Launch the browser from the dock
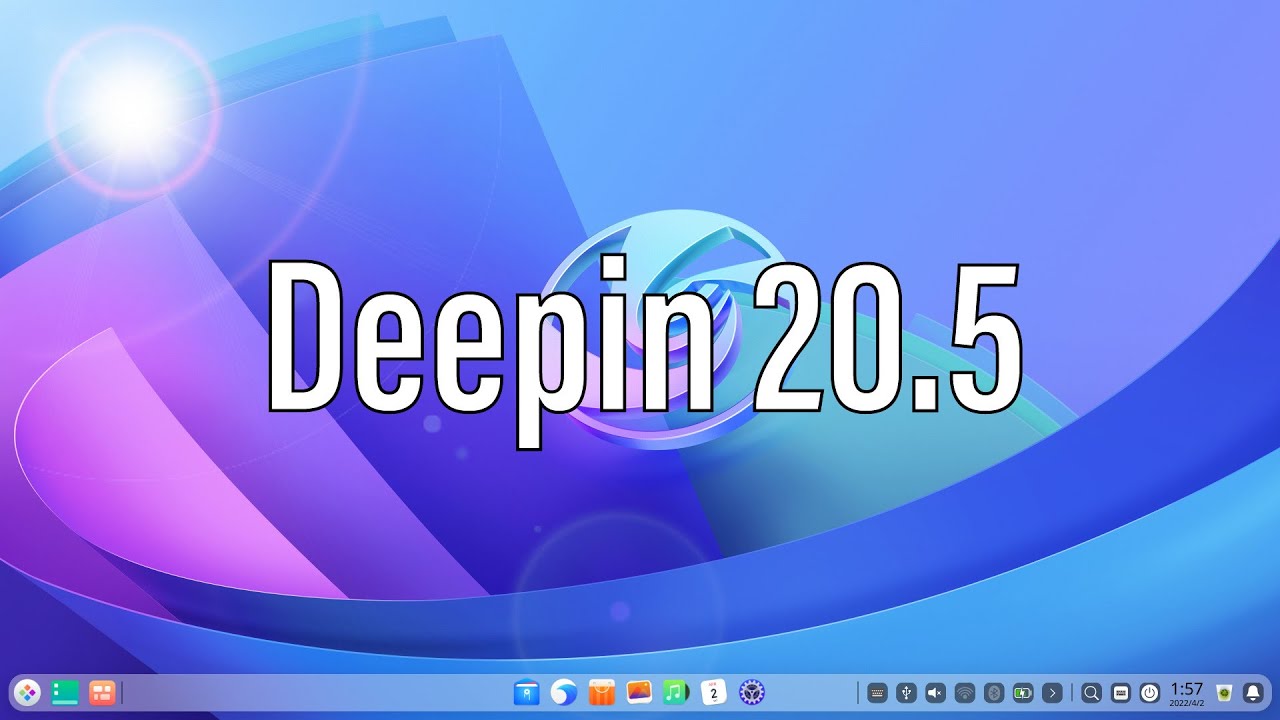 pos(564,692)
